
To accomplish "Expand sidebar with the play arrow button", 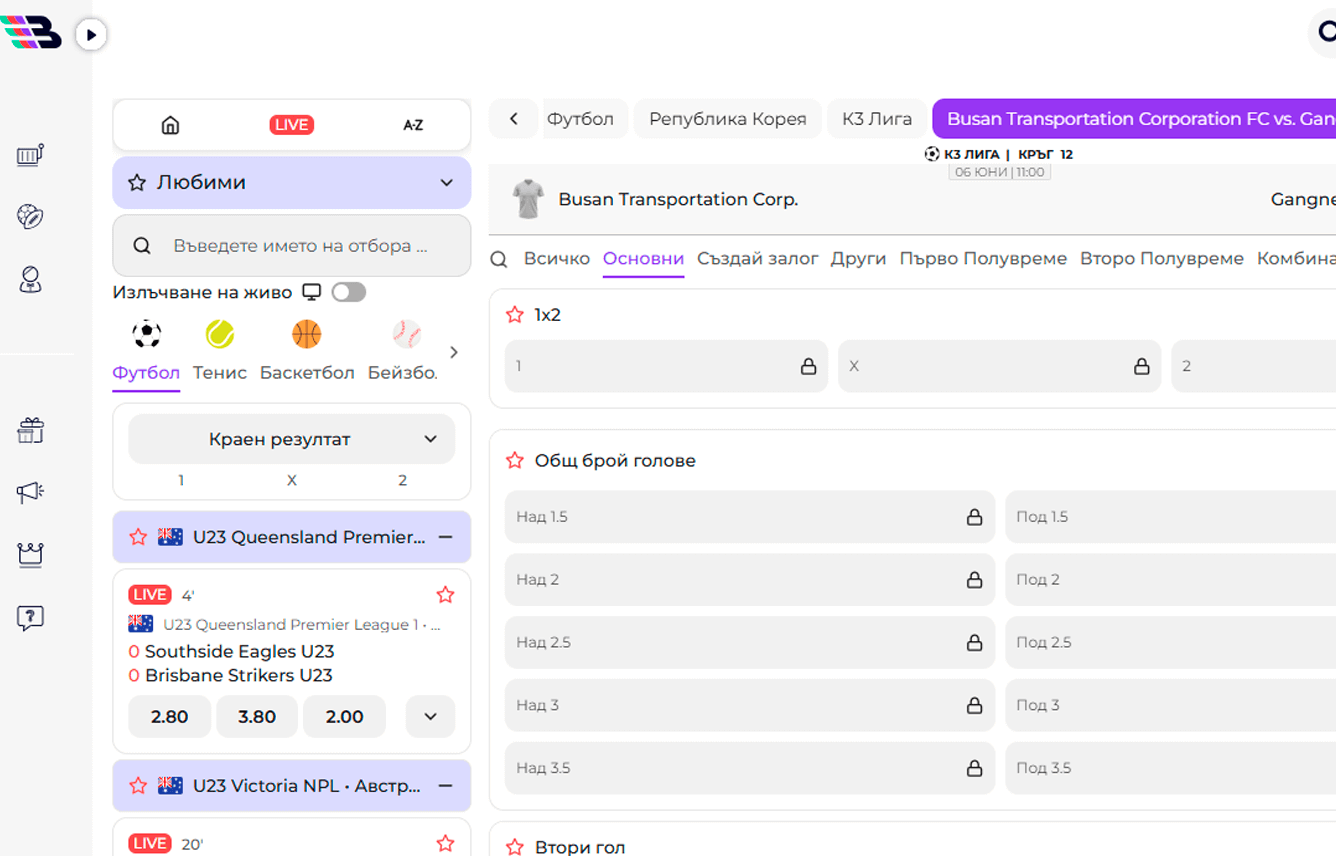I will (x=91, y=35).
